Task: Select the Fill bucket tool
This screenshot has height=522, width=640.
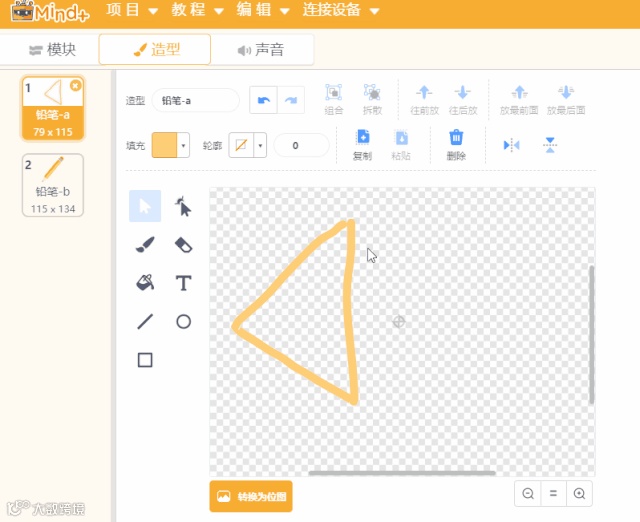Action: [x=145, y=282]
